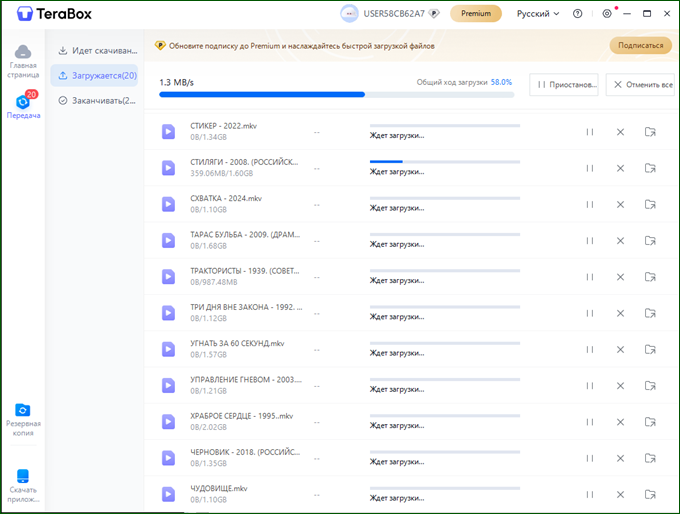Viewport: 680px width, 514px height.
Task: Open folder for УПРАВЛЕНИЕ ГНЕВОМ - 2003
Action: pyautogui.click(x=650, y=385)
